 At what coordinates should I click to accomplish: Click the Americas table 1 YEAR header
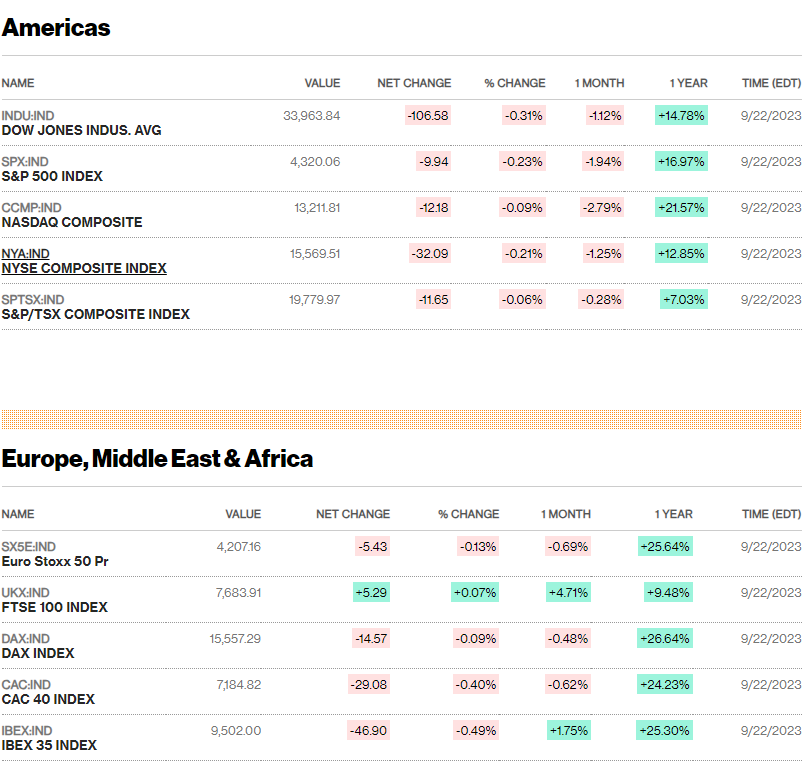688,83
